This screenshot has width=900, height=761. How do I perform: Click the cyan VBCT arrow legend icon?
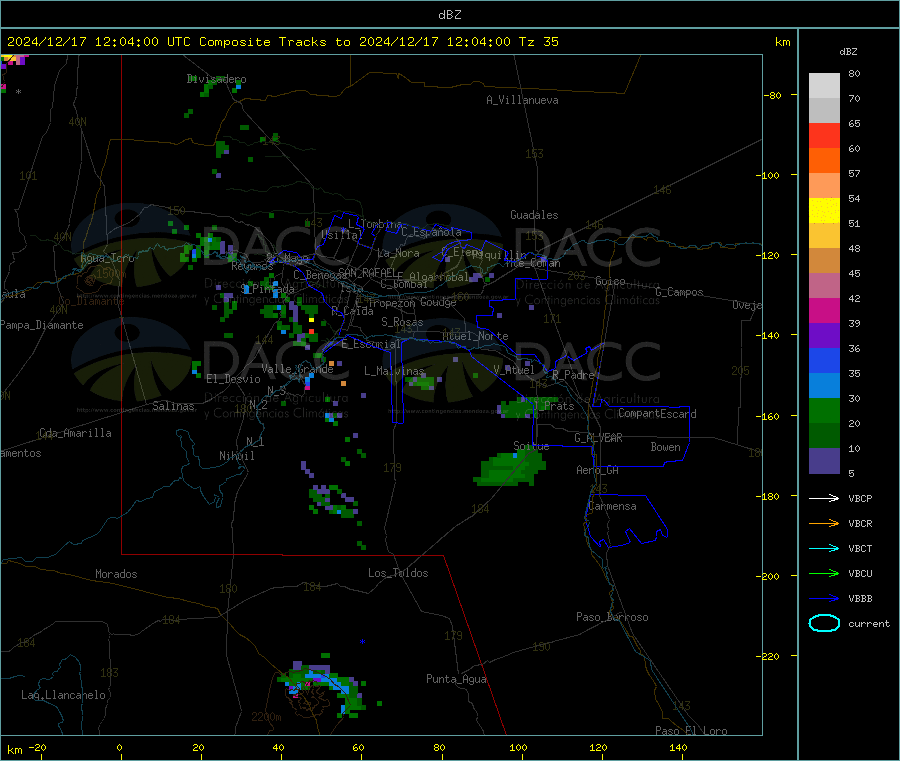click(824, 549)
